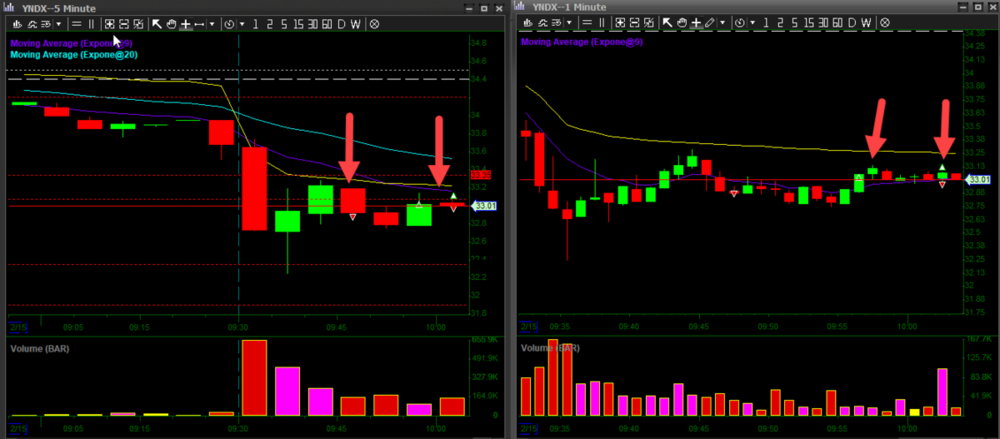
Task: Open chart style dropdown arrow in 5 Minute toolbar
Action: coord(59,23)
